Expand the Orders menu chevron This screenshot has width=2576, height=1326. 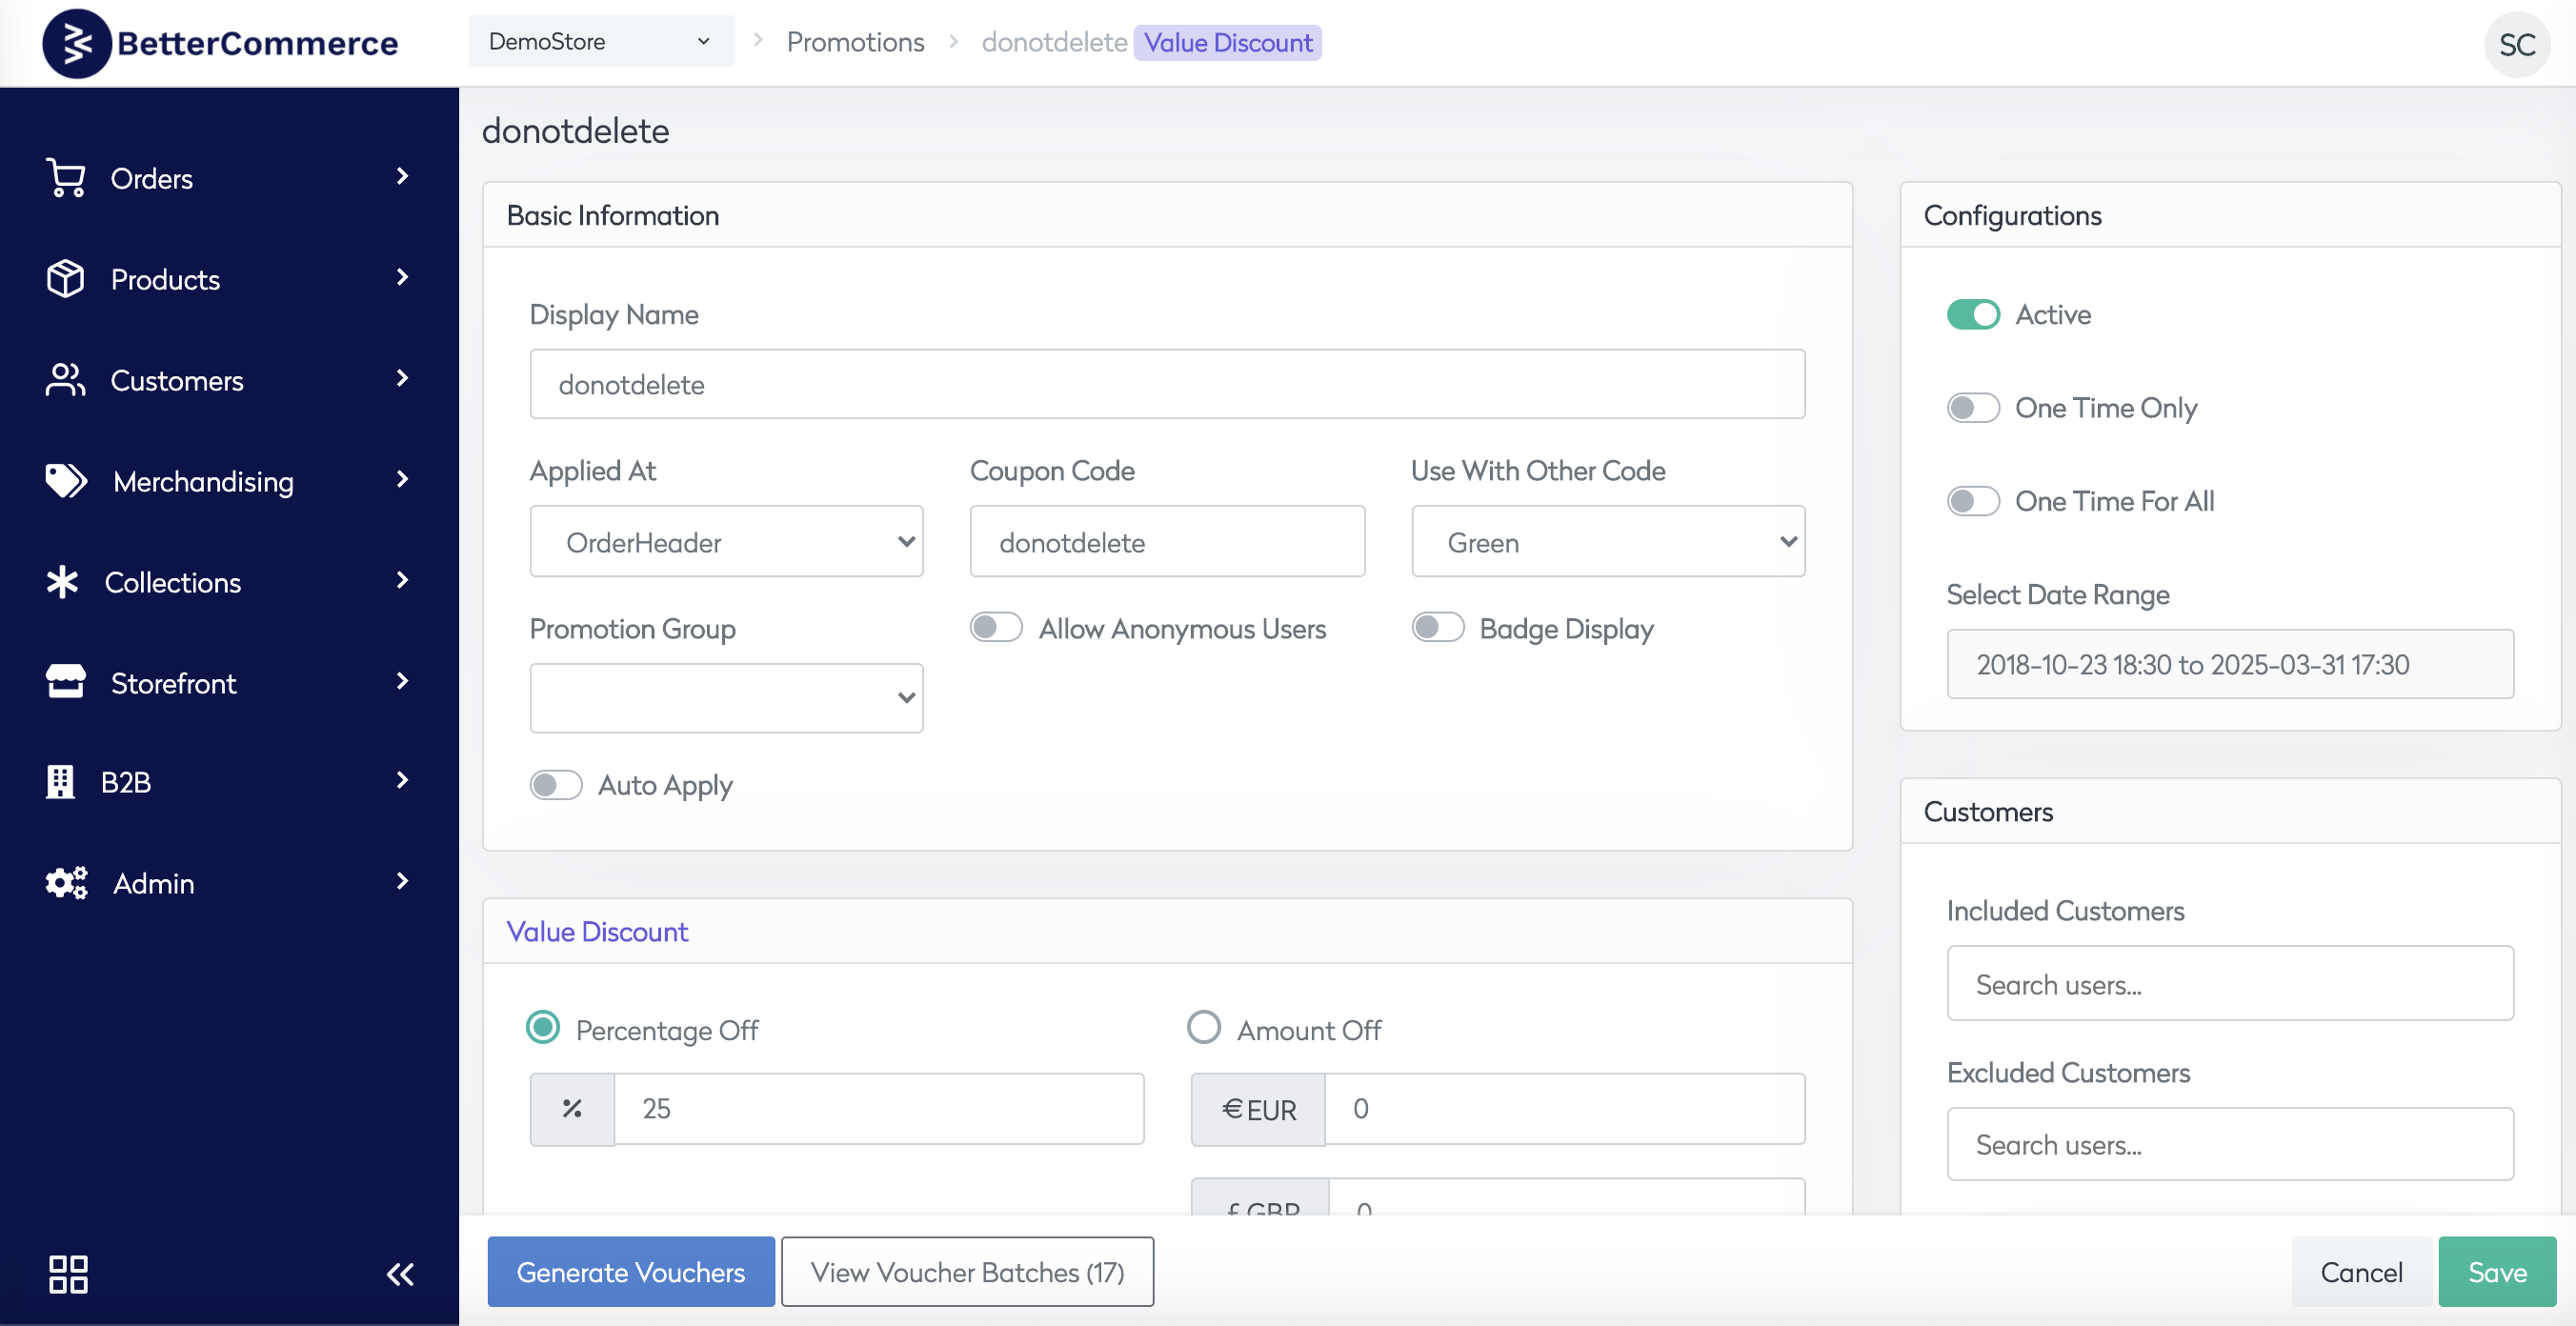pos(402,177)
